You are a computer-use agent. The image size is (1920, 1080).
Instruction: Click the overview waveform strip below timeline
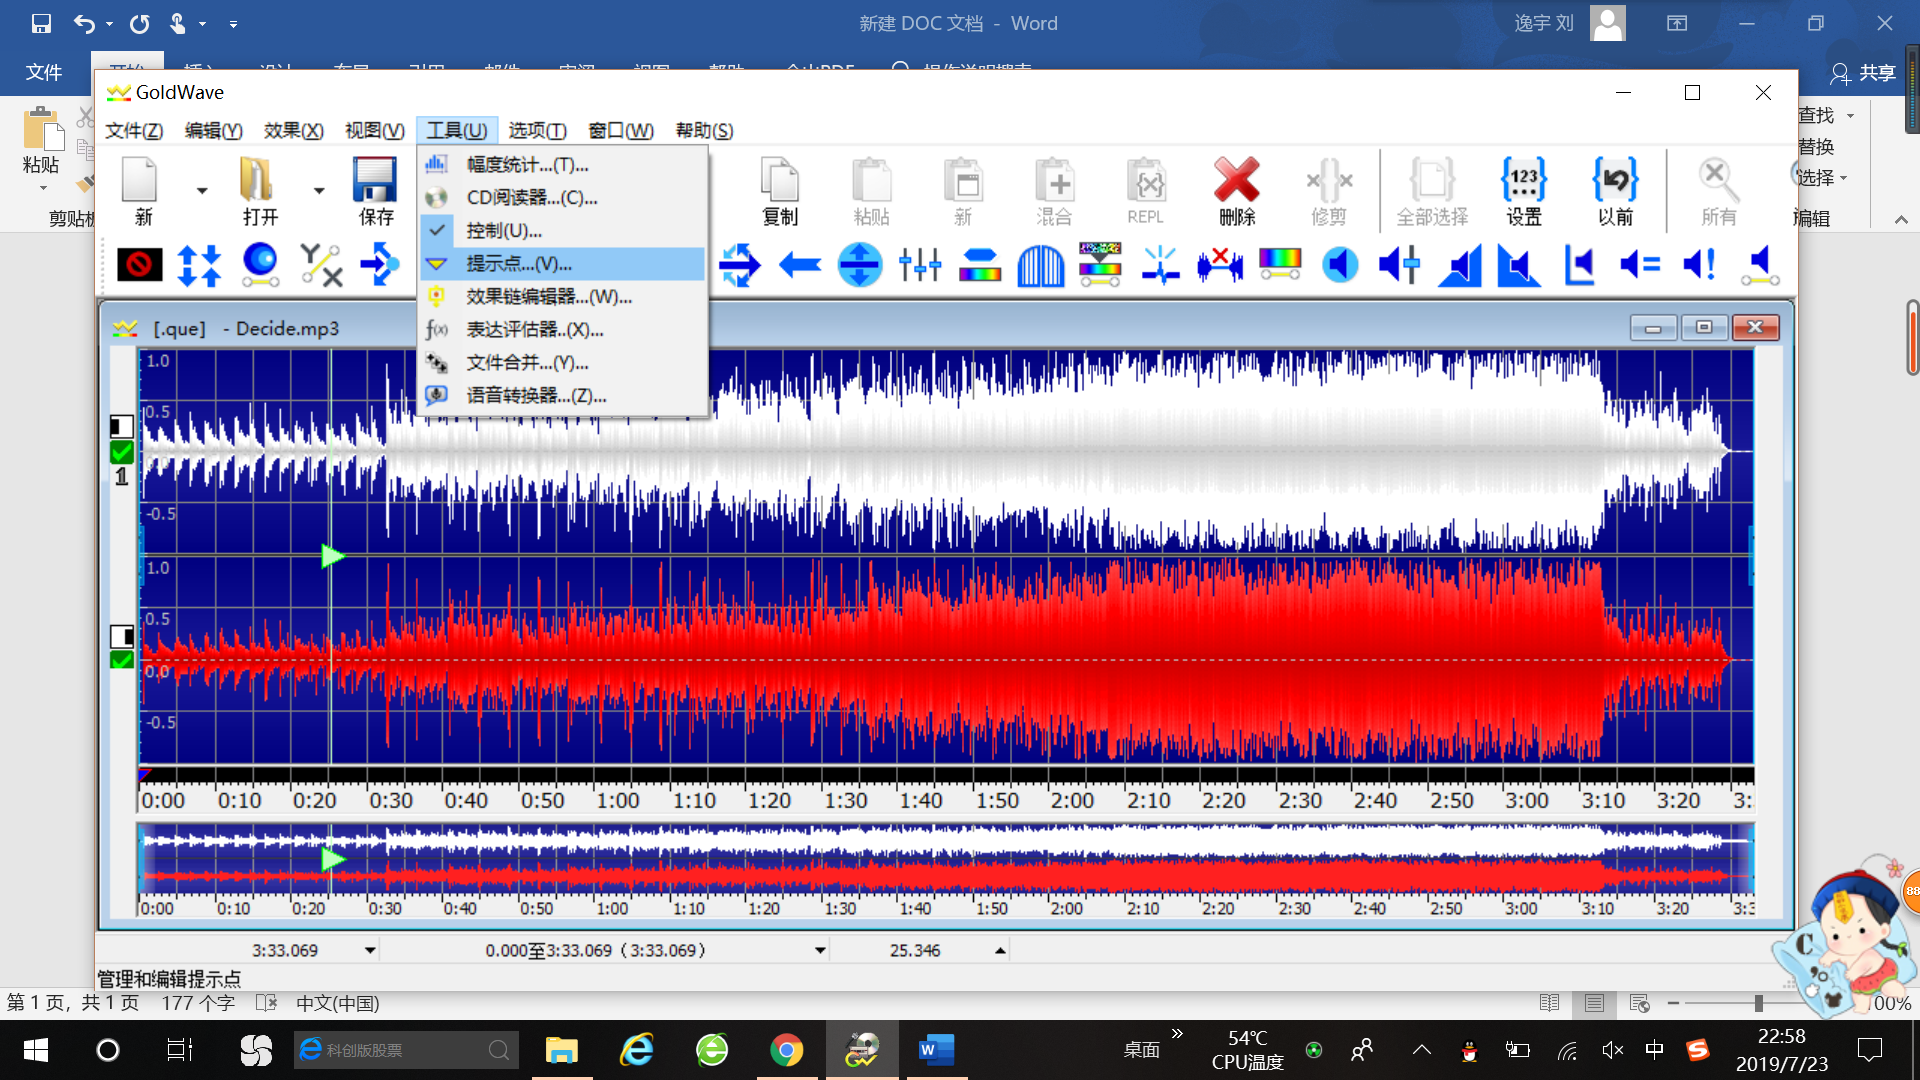tap(945, 860)
